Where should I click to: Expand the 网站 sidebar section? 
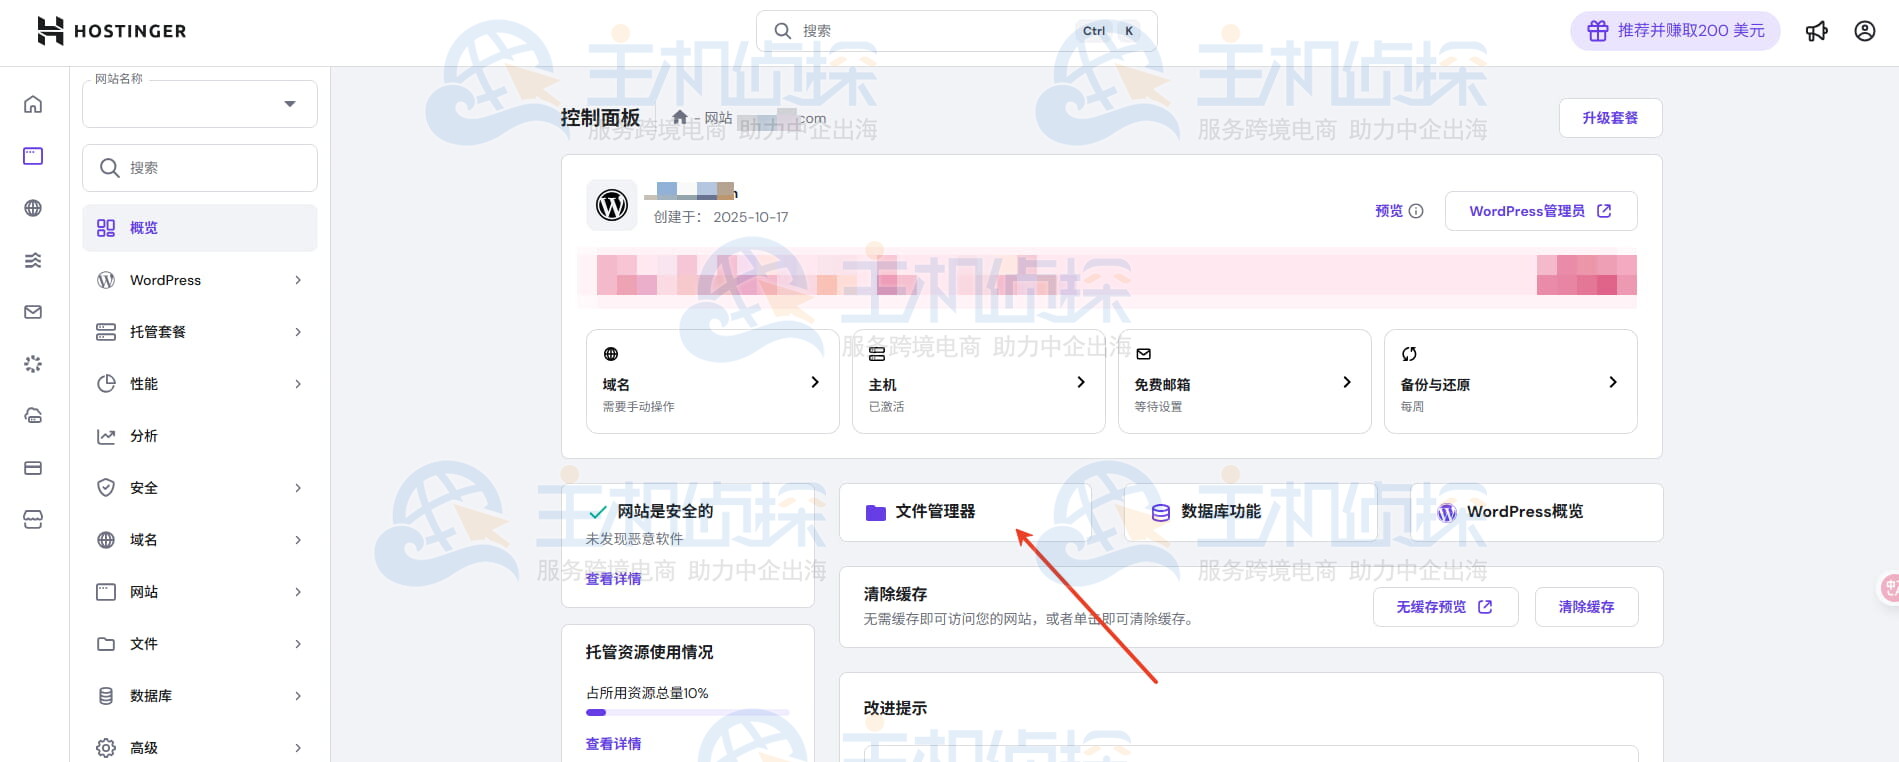[200, 592]
